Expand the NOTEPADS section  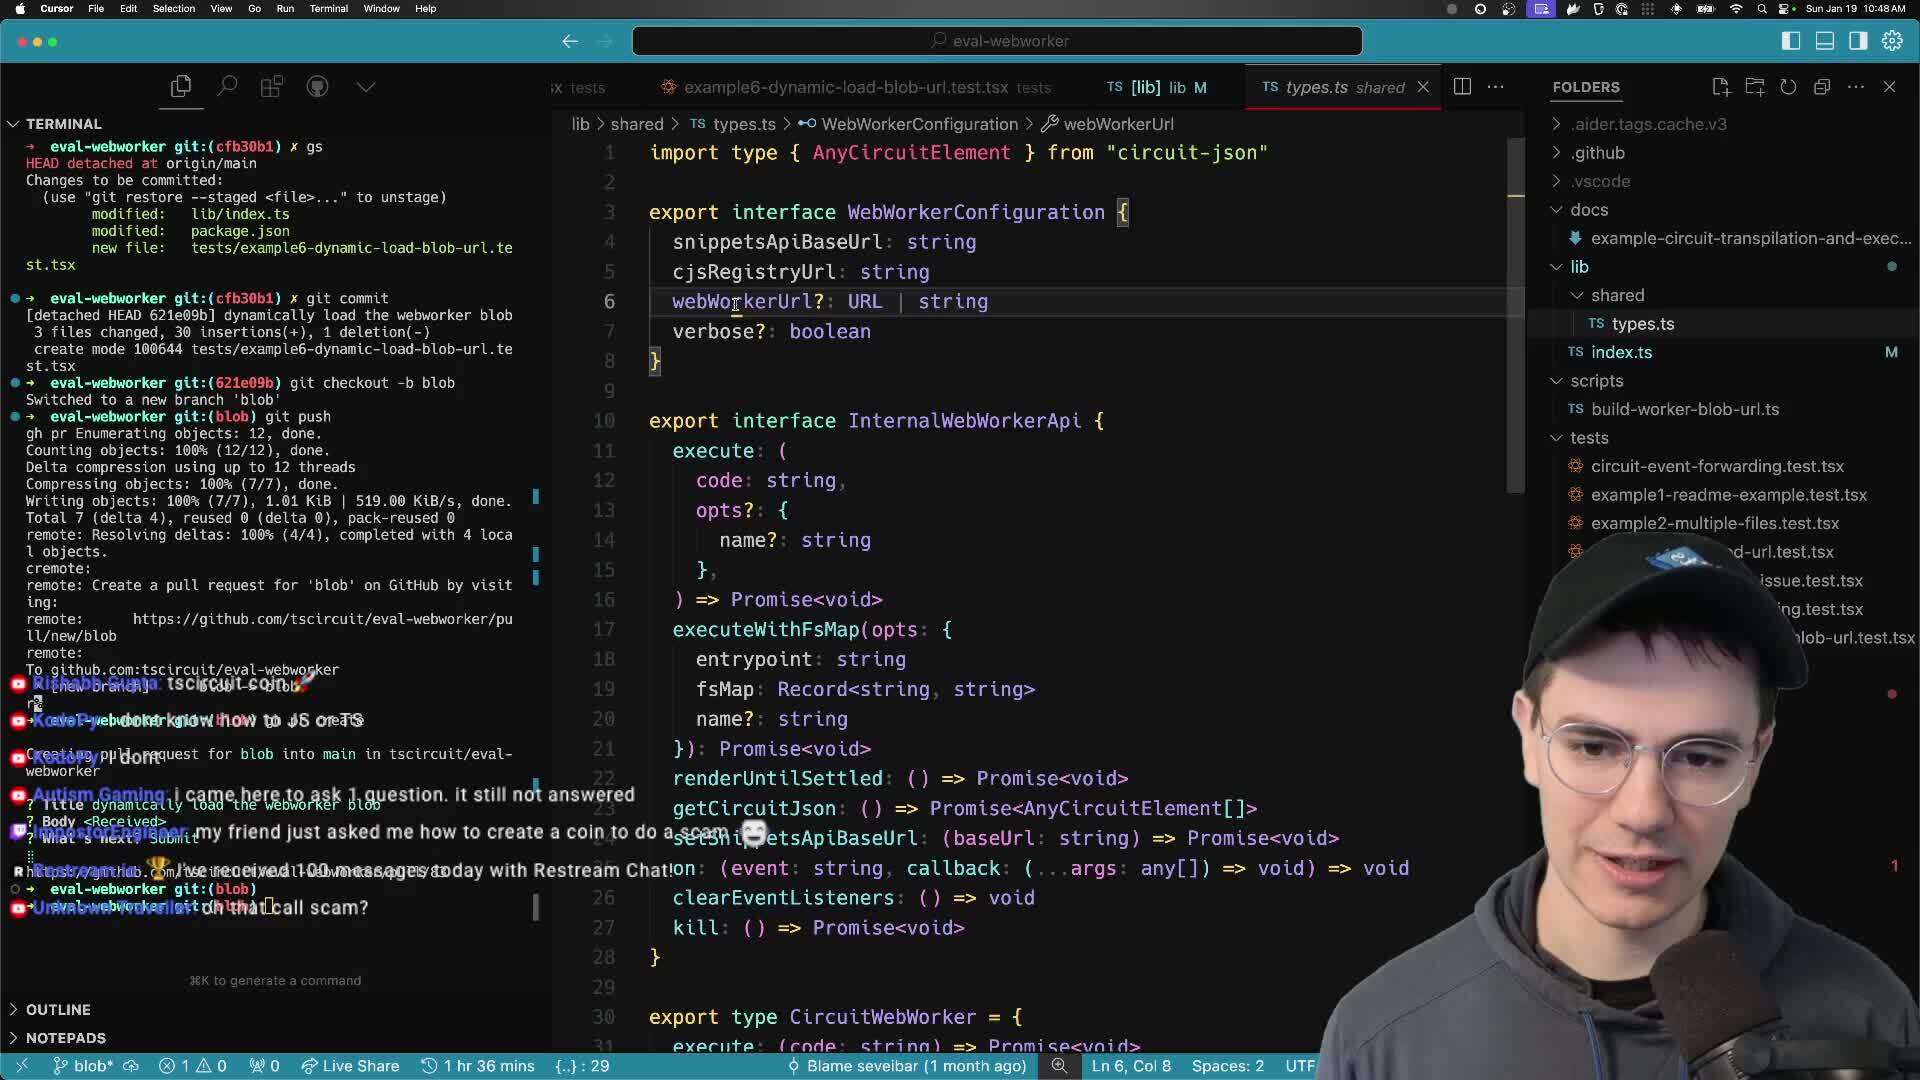click(x=65, y=1038)
